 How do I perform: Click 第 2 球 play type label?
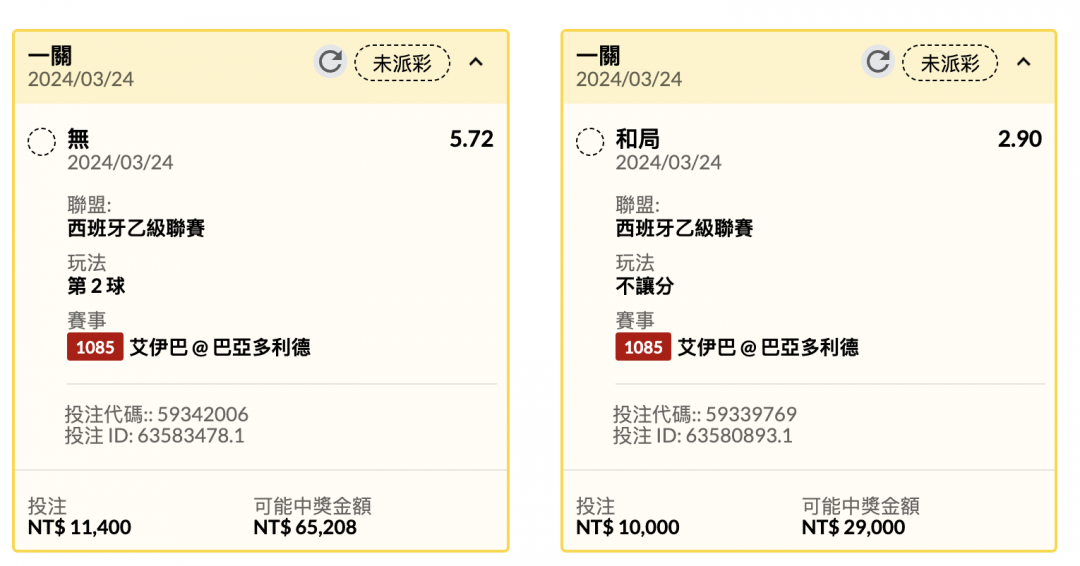pyautogui.click(x=96, y=286)
